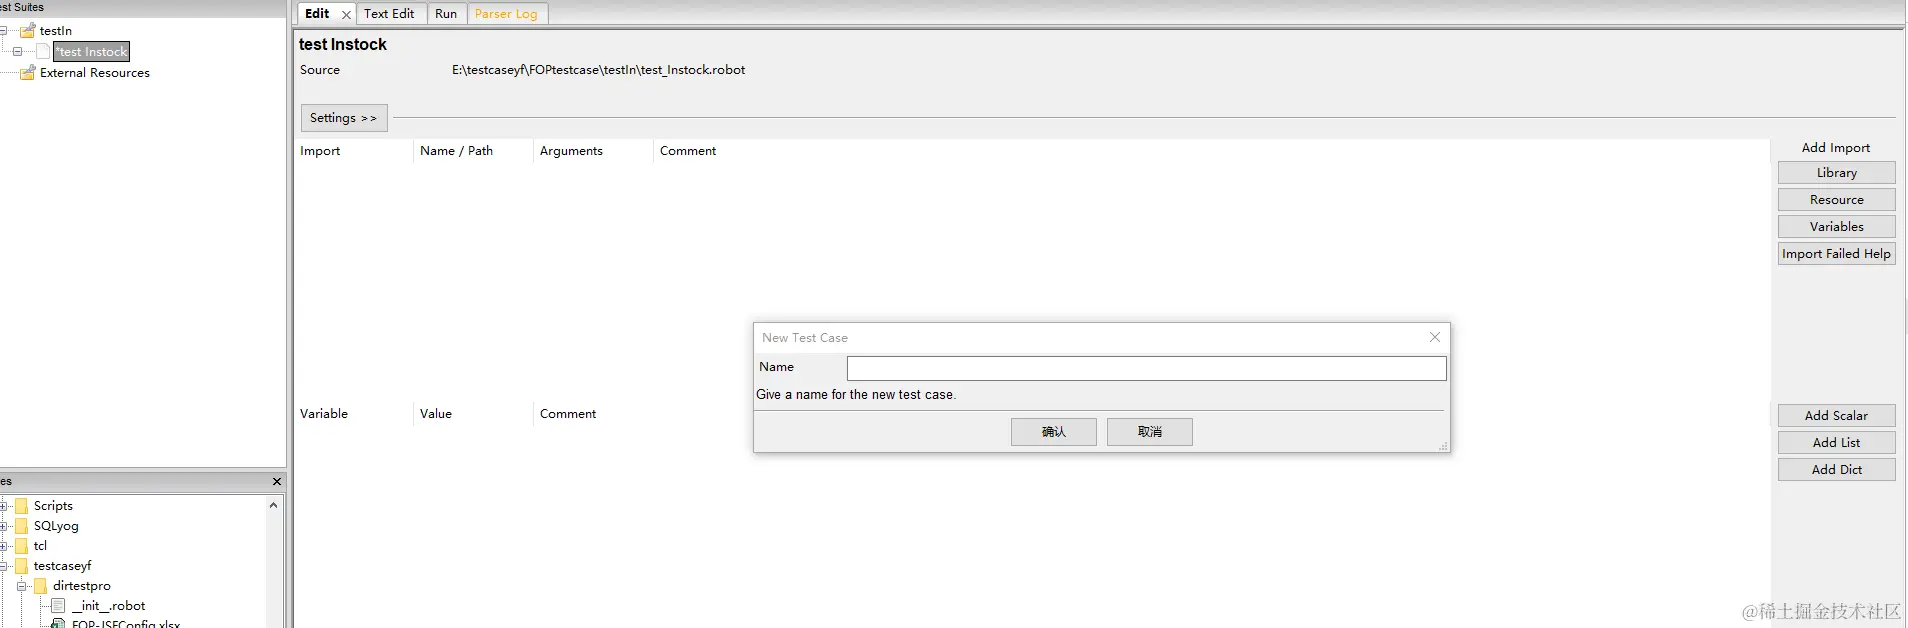Image resolution: width=1908 pixels, height=628 pixels.
Task: Expand the Scripts folder node
Action: 3,506
